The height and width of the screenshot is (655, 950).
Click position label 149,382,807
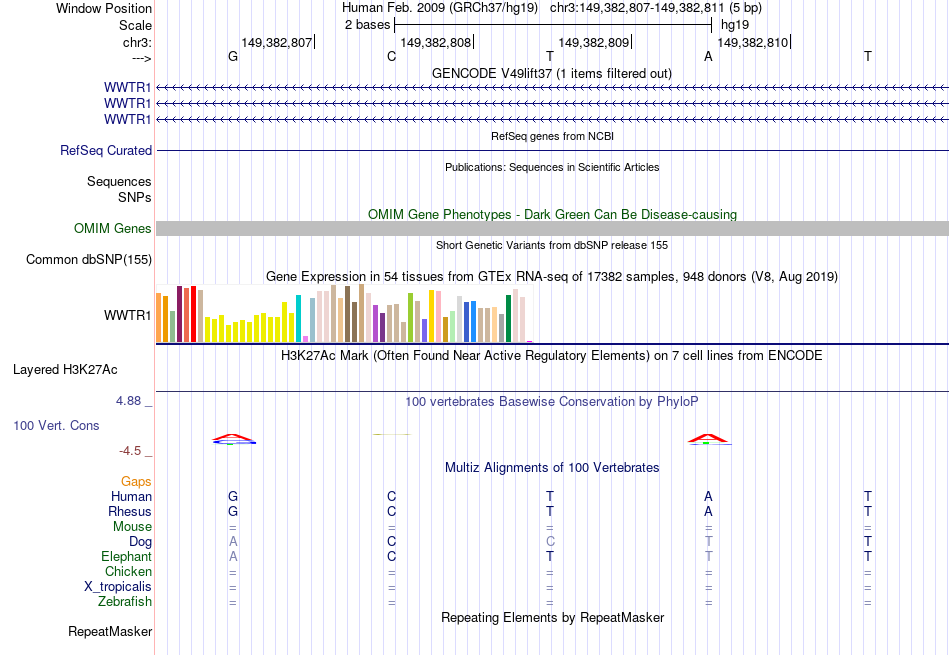point(277,42)
